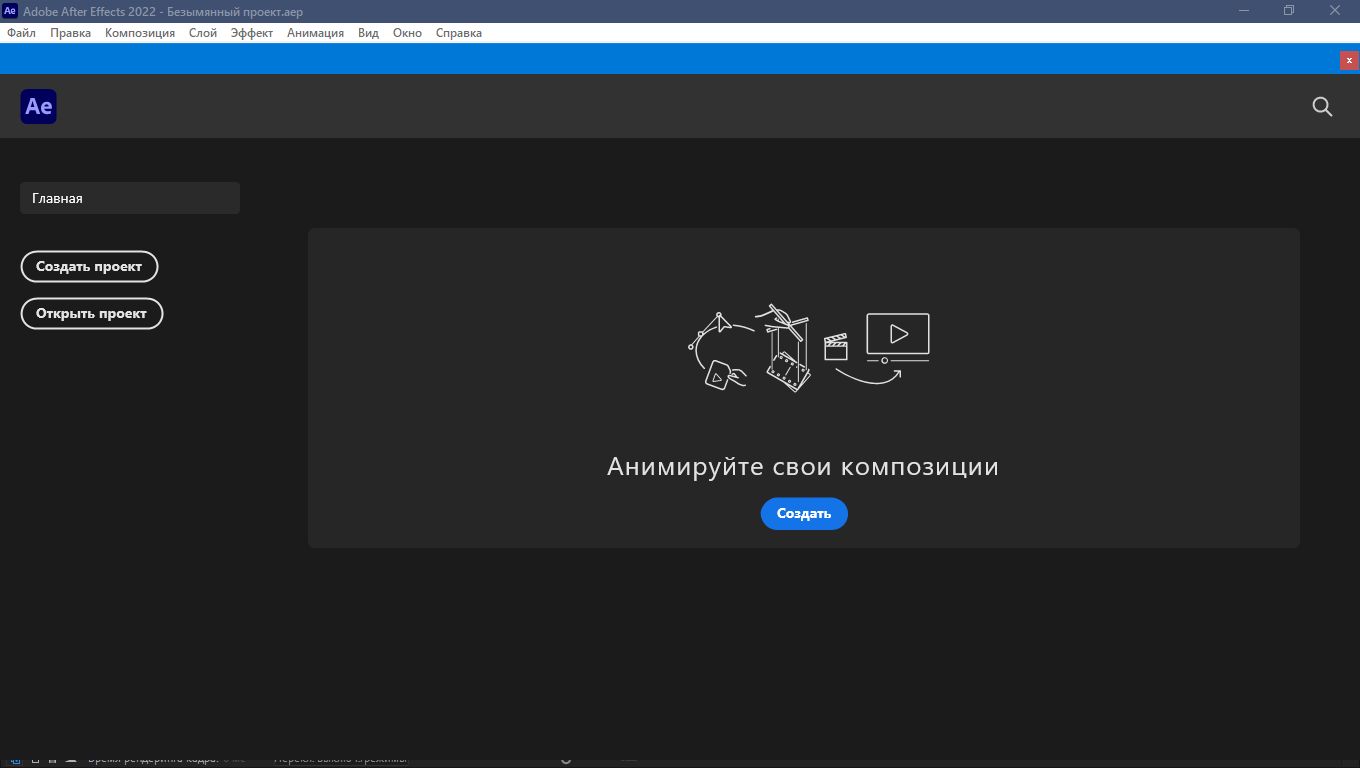Click the small Ae icon in the title bar
The width and height of the screenshot is (1360, 768).
pos(10,11)
